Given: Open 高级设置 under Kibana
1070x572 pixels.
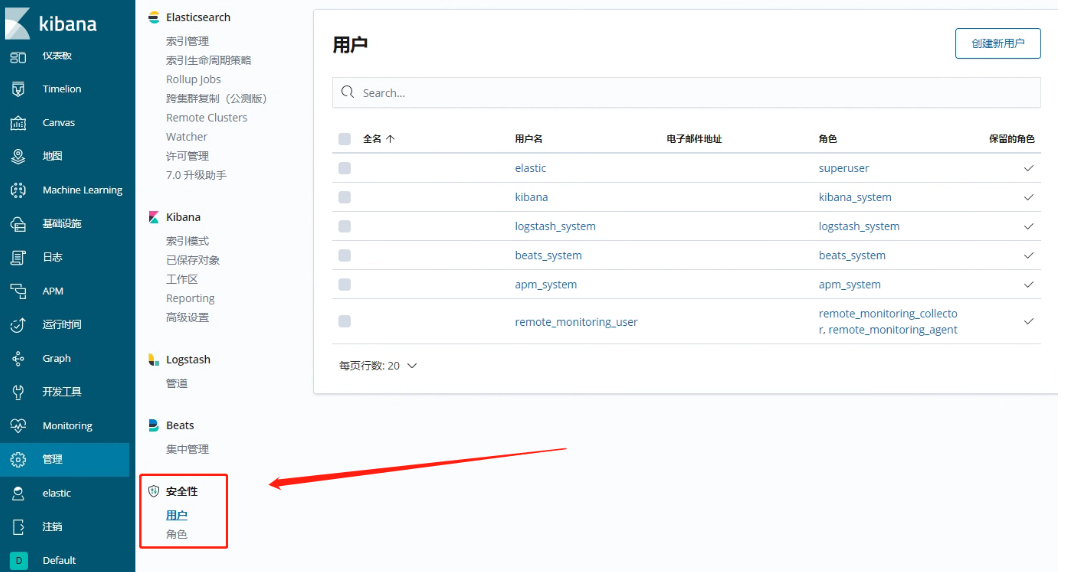Looking at the screenshot, I should [x=187, y=317].
